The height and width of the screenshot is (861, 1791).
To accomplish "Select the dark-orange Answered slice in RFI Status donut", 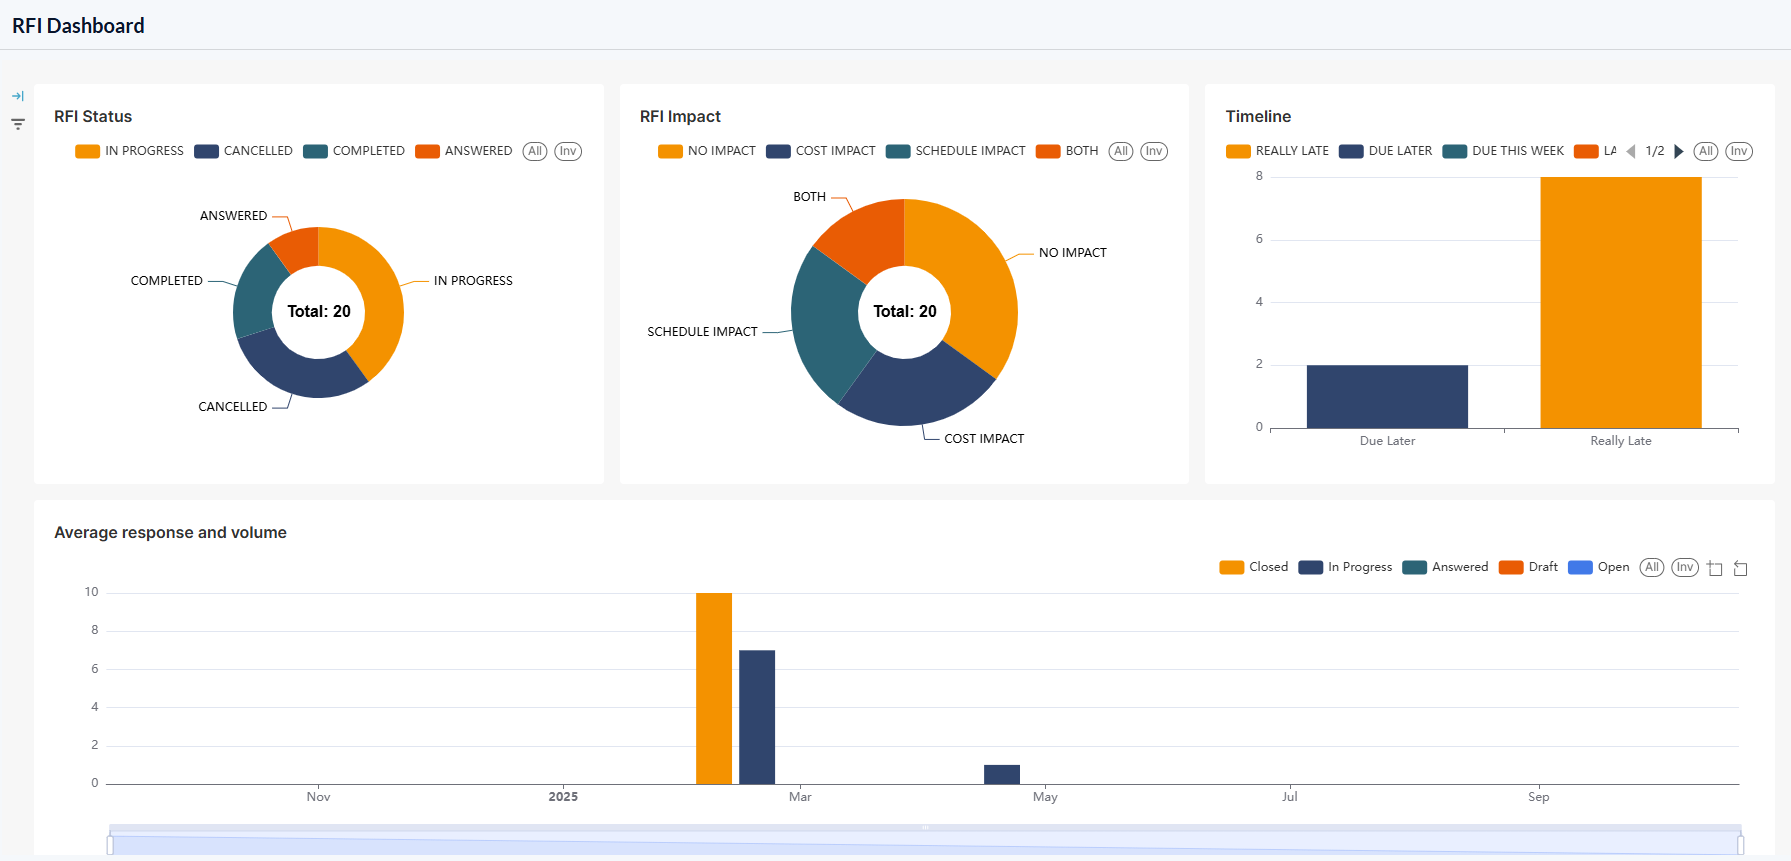I will click(x=299, y=247).
